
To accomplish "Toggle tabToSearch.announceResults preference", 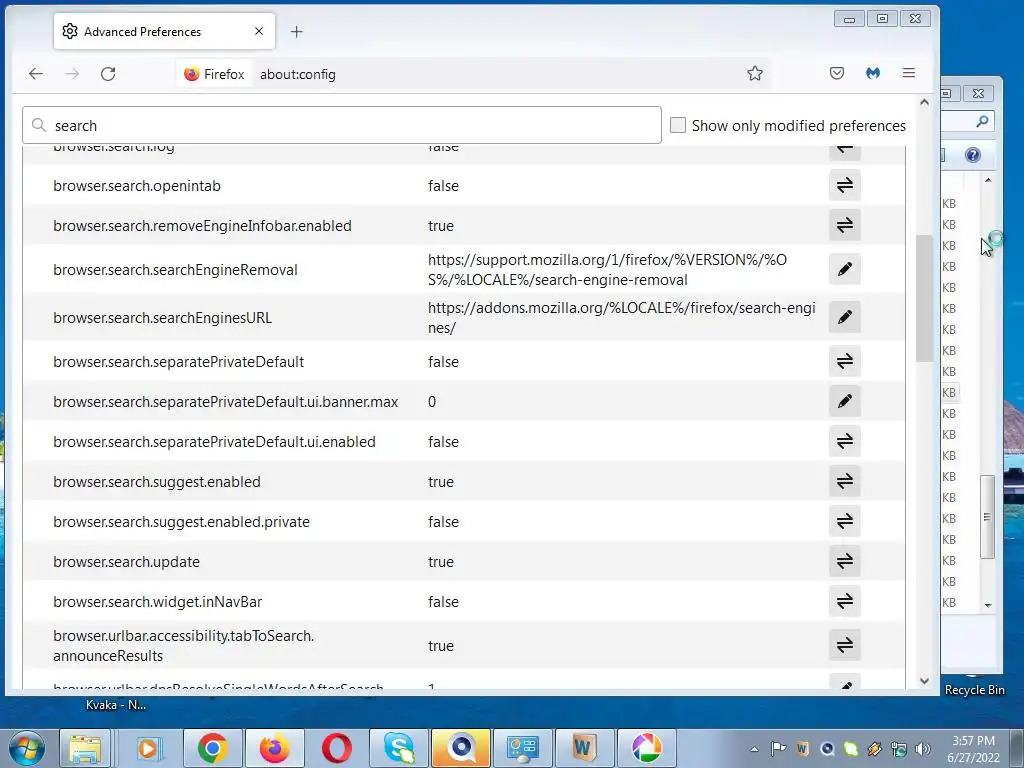I will click(844, 645).
